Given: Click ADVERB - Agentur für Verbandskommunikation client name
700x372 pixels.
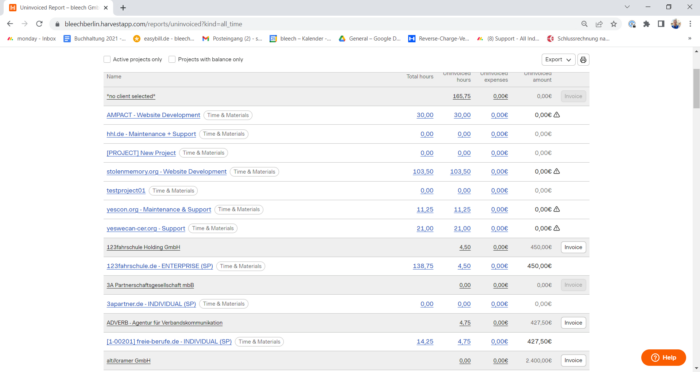Looking at the screenshot, I should pyautogui.click(x=164, y=323).
